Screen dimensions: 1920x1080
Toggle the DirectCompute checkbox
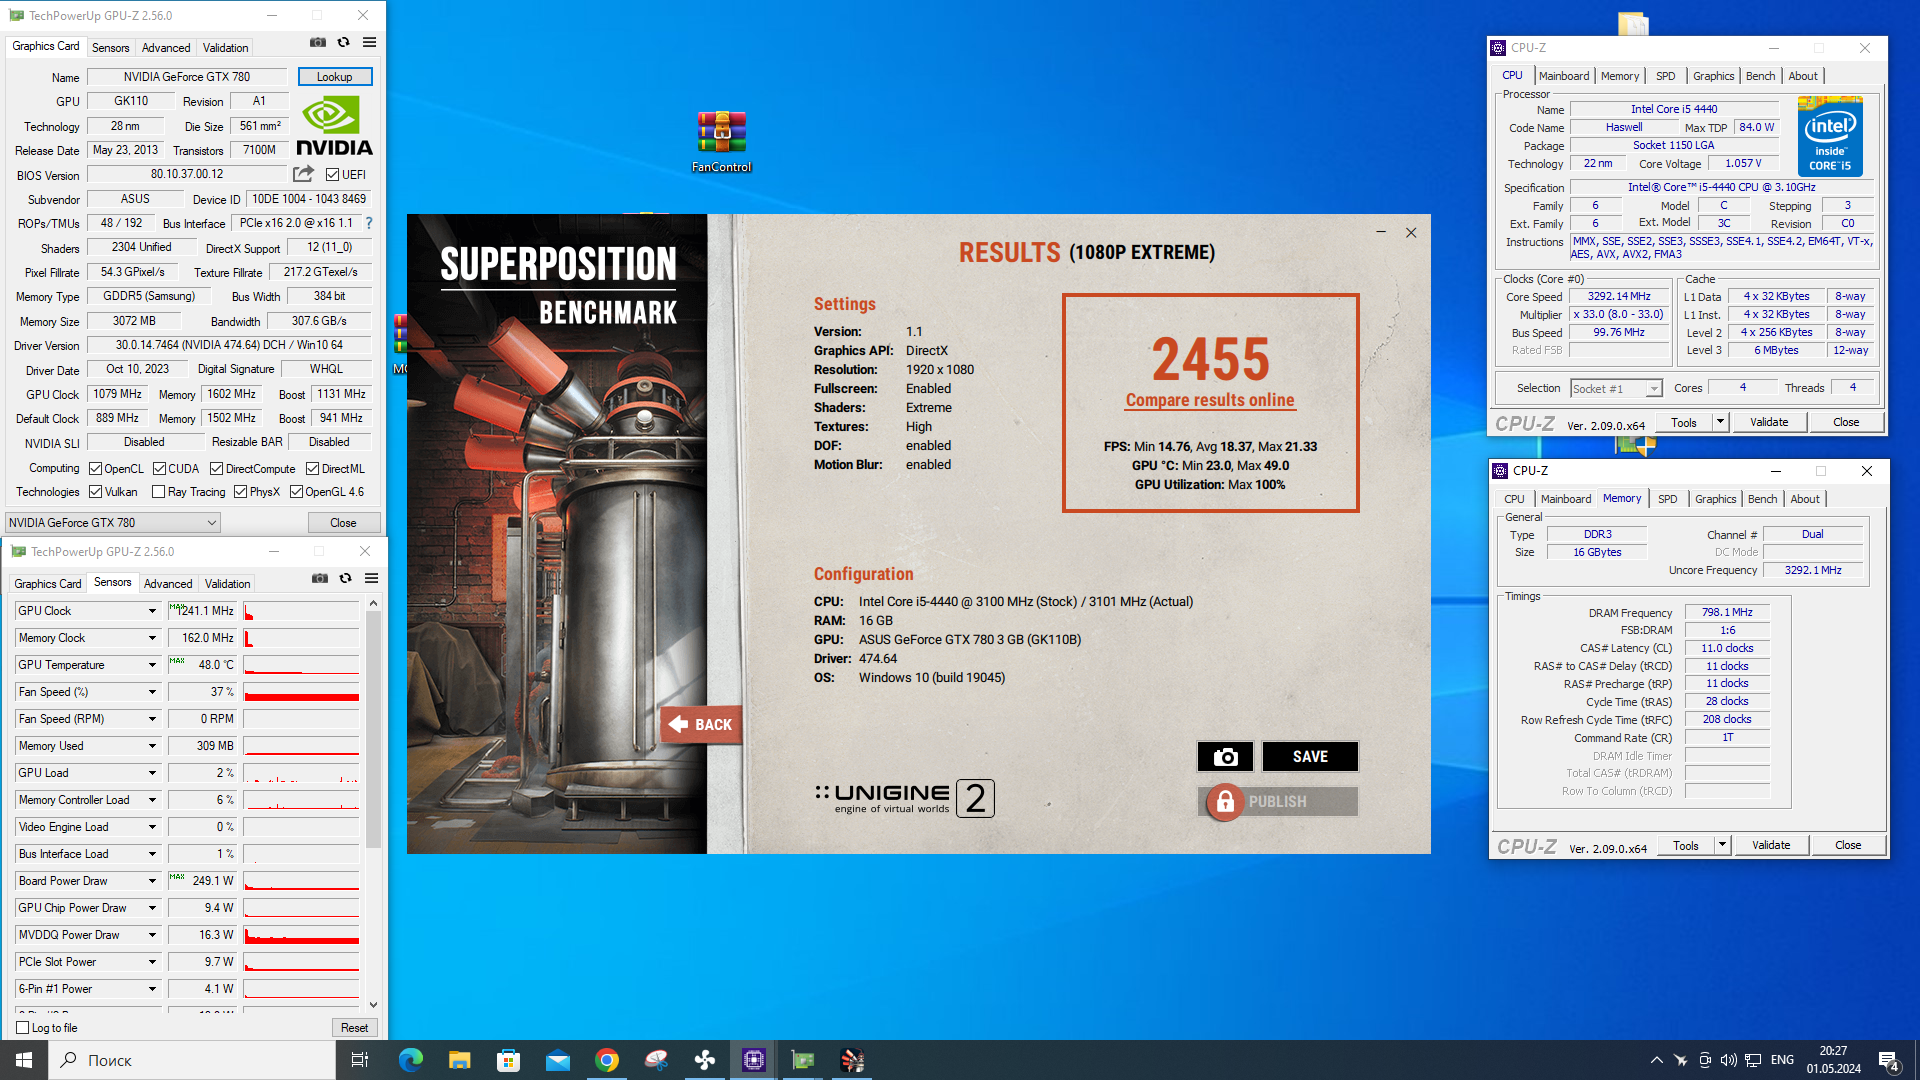tap(216, 468)
